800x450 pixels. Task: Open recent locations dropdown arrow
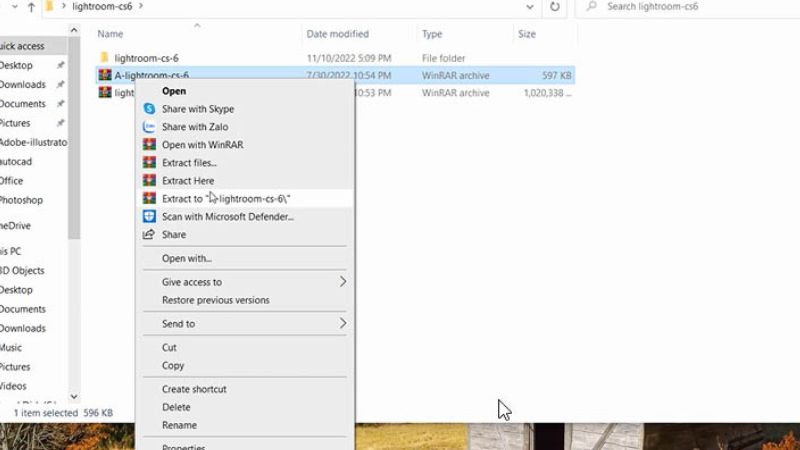[14, 7]
